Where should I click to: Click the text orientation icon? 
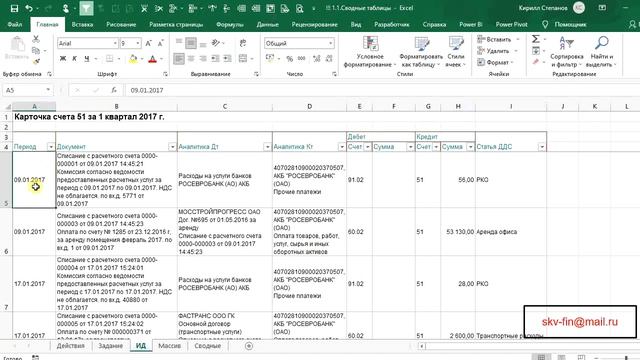pos(216,42)
